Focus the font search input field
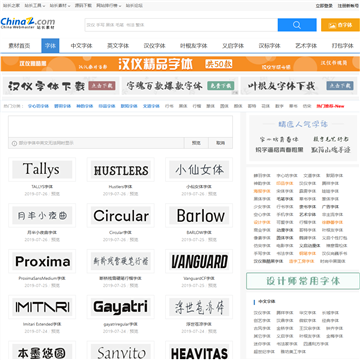Viewport: 360px width, 360px height. pyautogui.click(x=181, y=25)
